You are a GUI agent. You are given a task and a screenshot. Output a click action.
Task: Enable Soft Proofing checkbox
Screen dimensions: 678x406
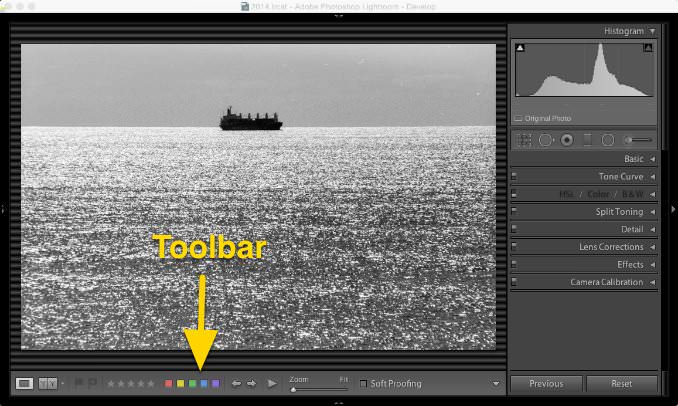pyautogui.click(x=364, y=384)
